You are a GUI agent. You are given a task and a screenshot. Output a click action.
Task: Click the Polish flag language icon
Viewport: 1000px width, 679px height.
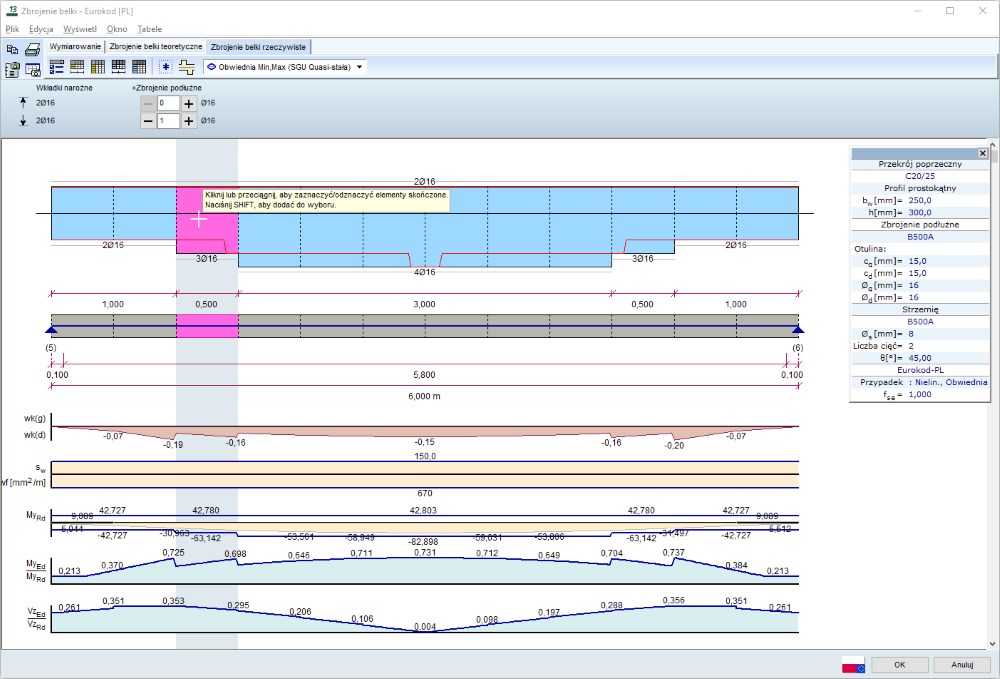(x=852, y=664)
